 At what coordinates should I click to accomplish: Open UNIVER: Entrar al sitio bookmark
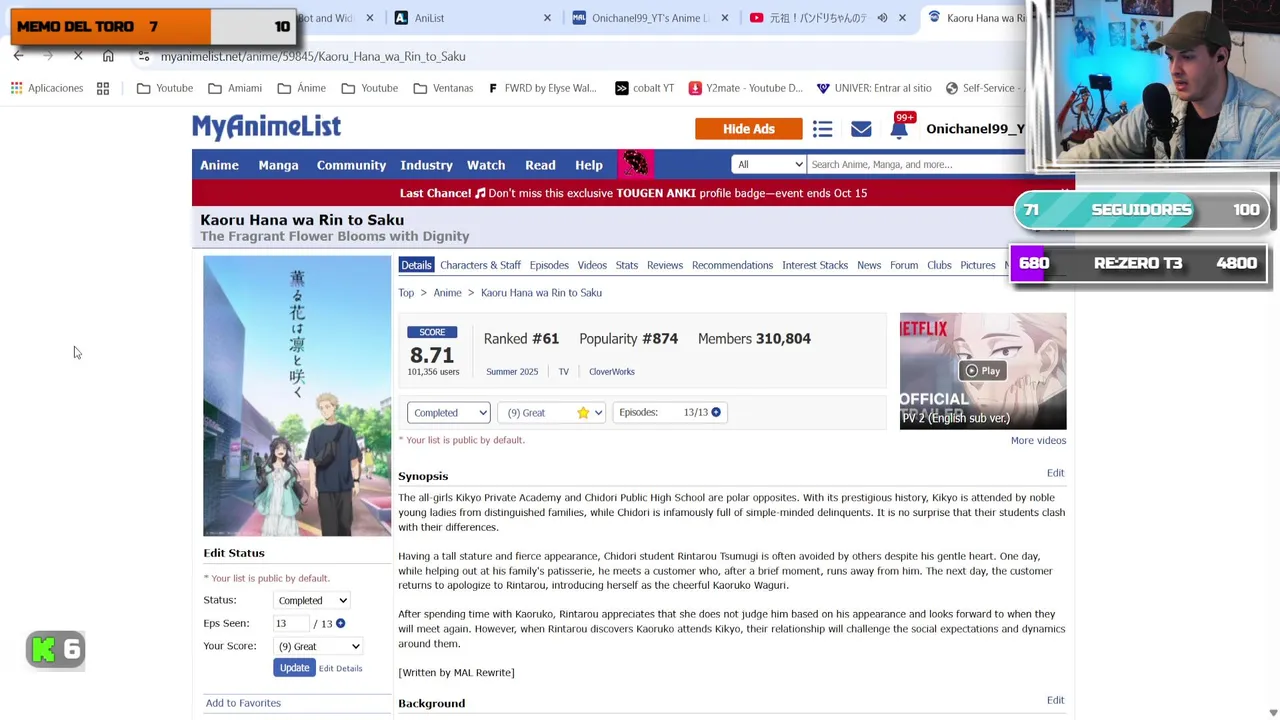[x=874, y=88]
